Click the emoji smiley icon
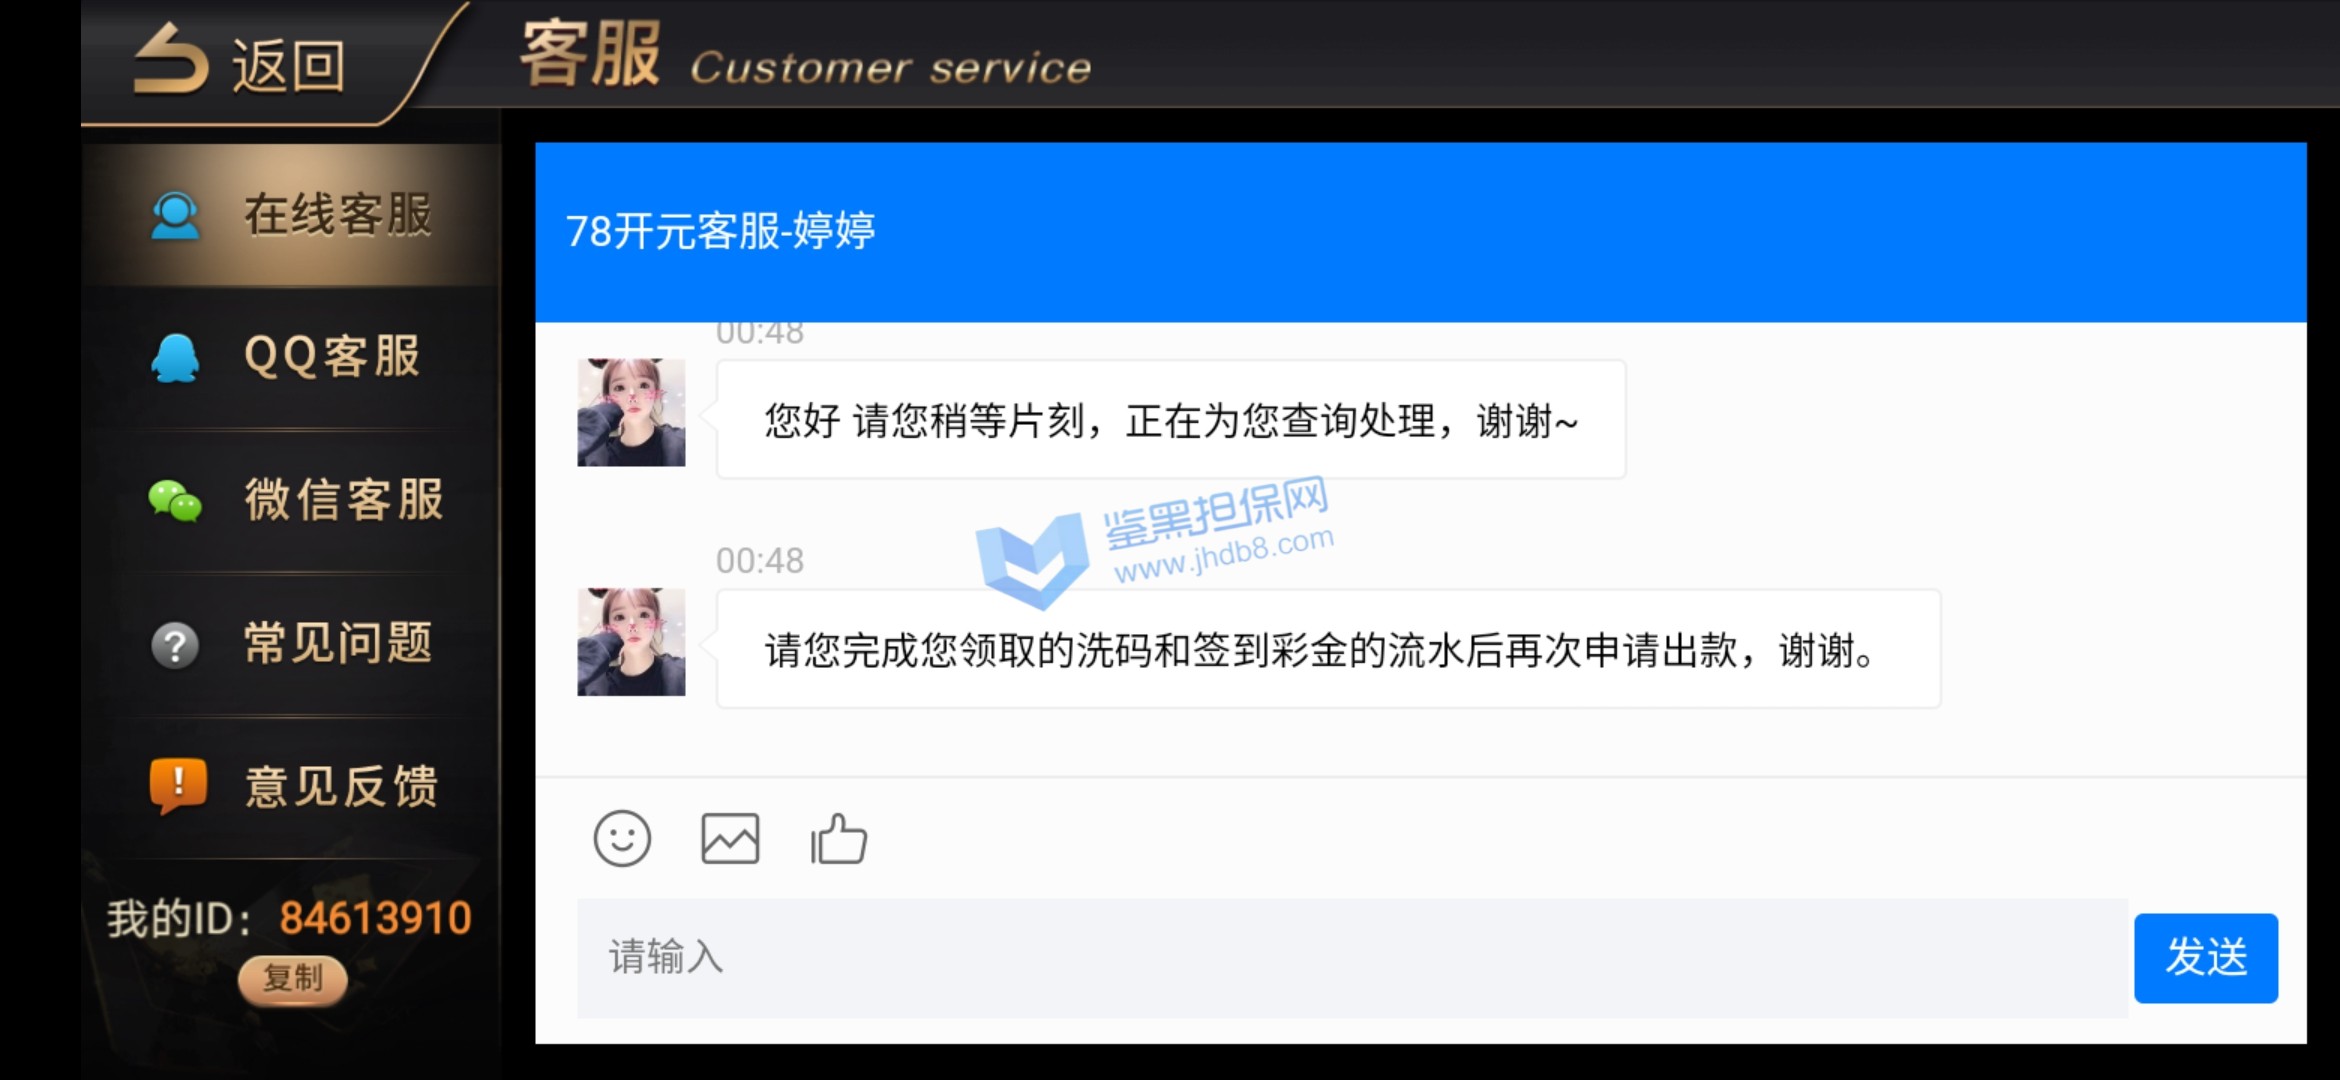The image size is (2340, 1080). pos(622,838)
